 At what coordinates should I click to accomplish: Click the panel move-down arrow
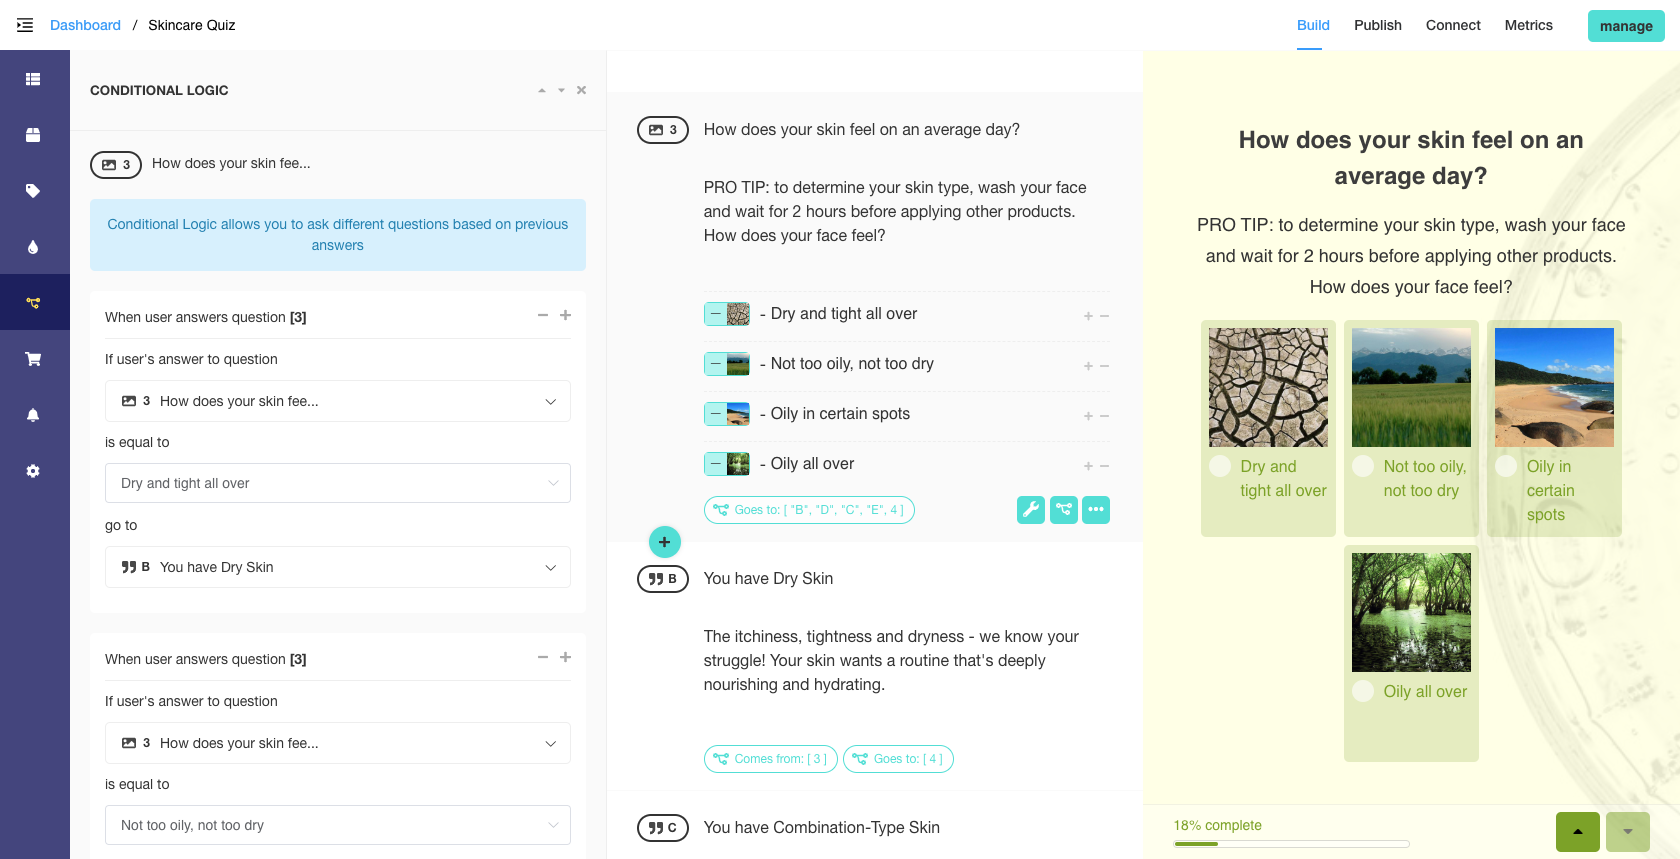coord(561,90)
